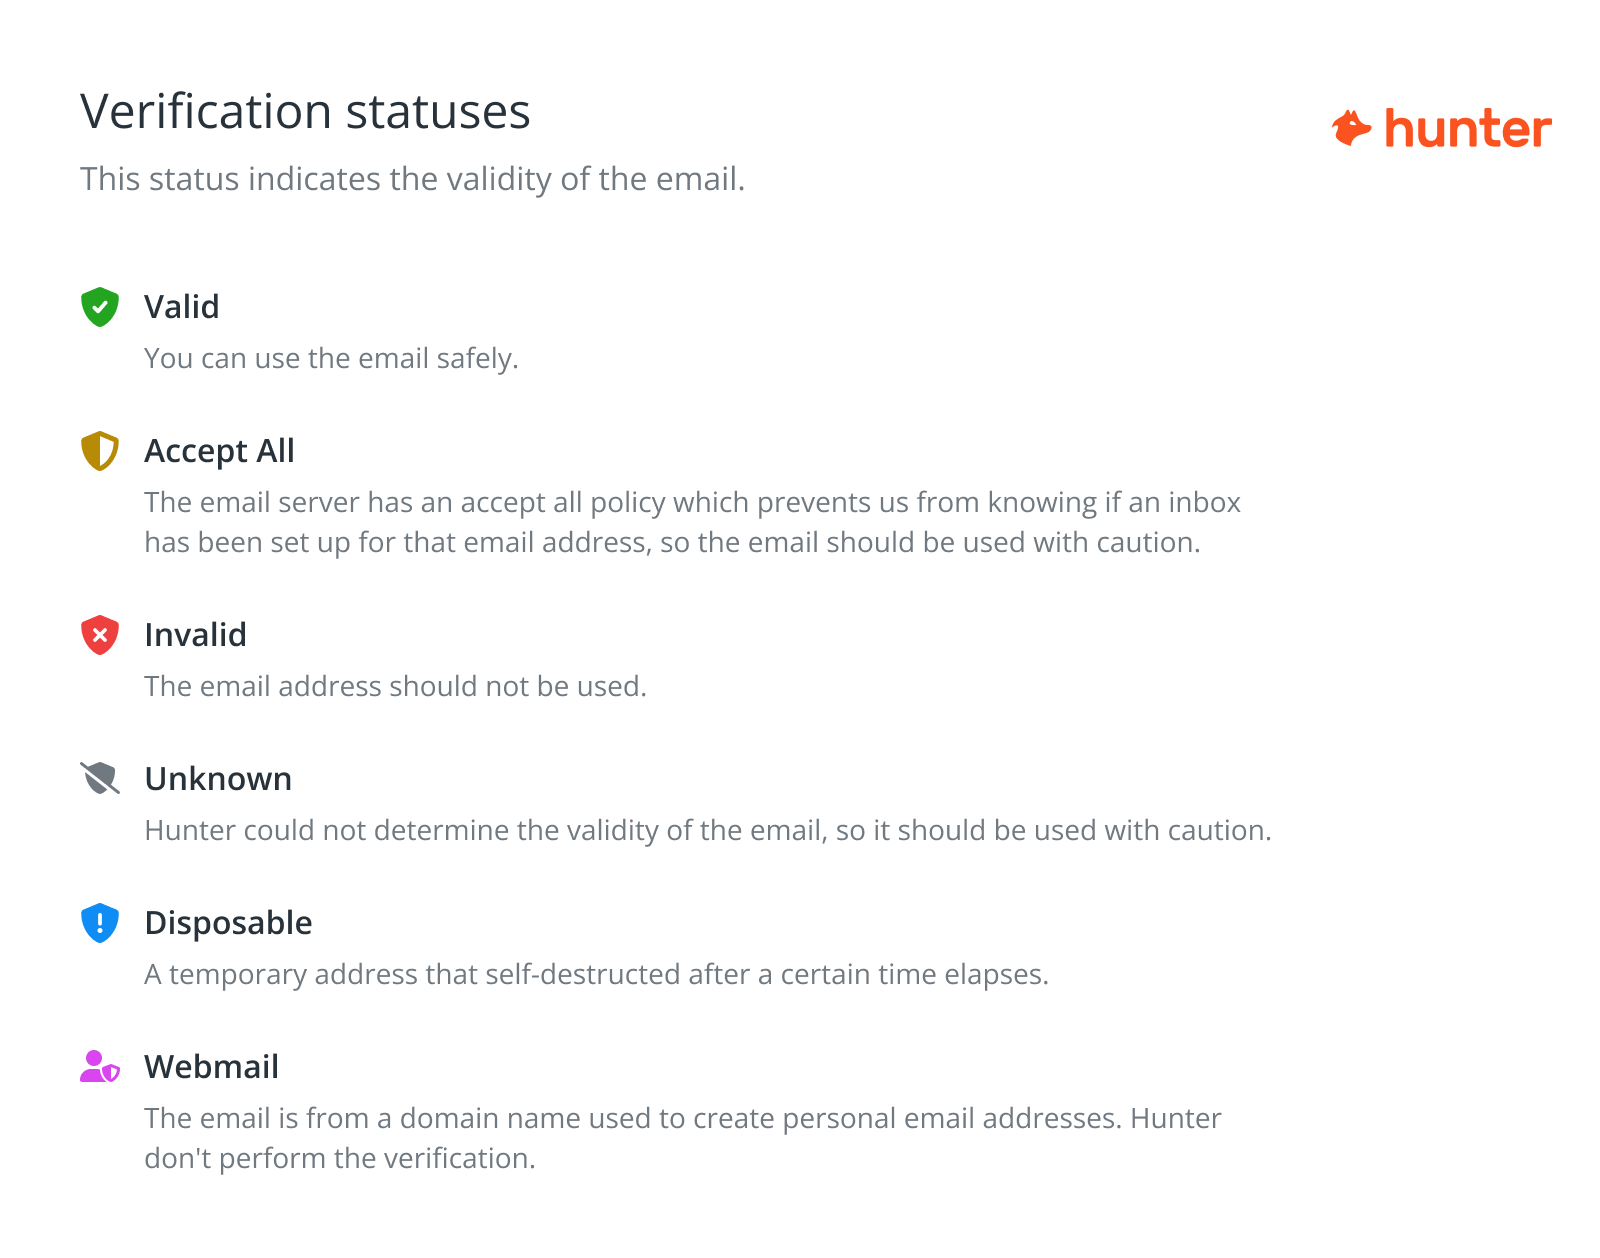Select the Valid status heading
The height and width of the screenshot is (1258, 1600).
pos(182,307)
